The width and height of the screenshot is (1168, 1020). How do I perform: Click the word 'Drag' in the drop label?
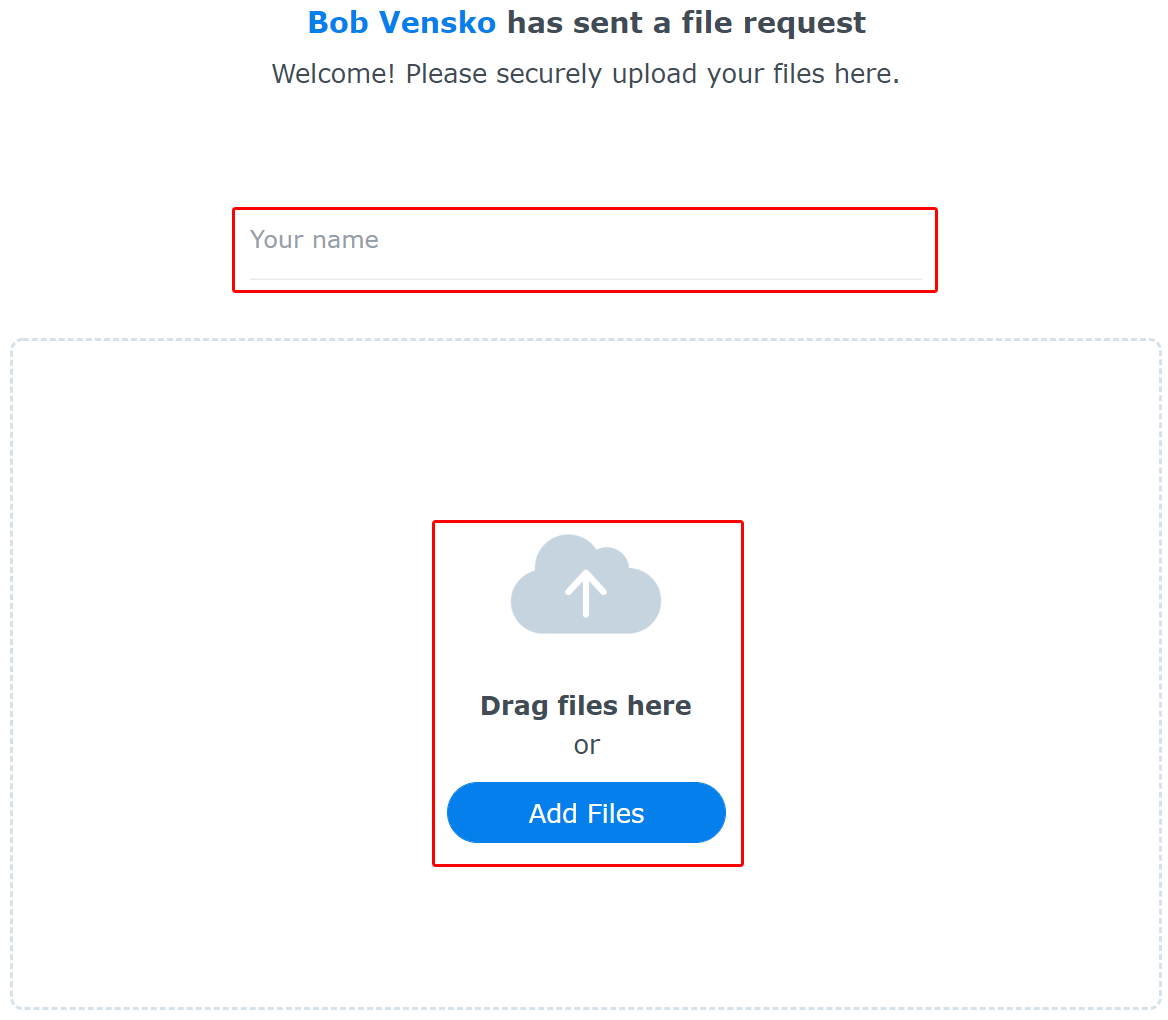click(x=514, y=706)
